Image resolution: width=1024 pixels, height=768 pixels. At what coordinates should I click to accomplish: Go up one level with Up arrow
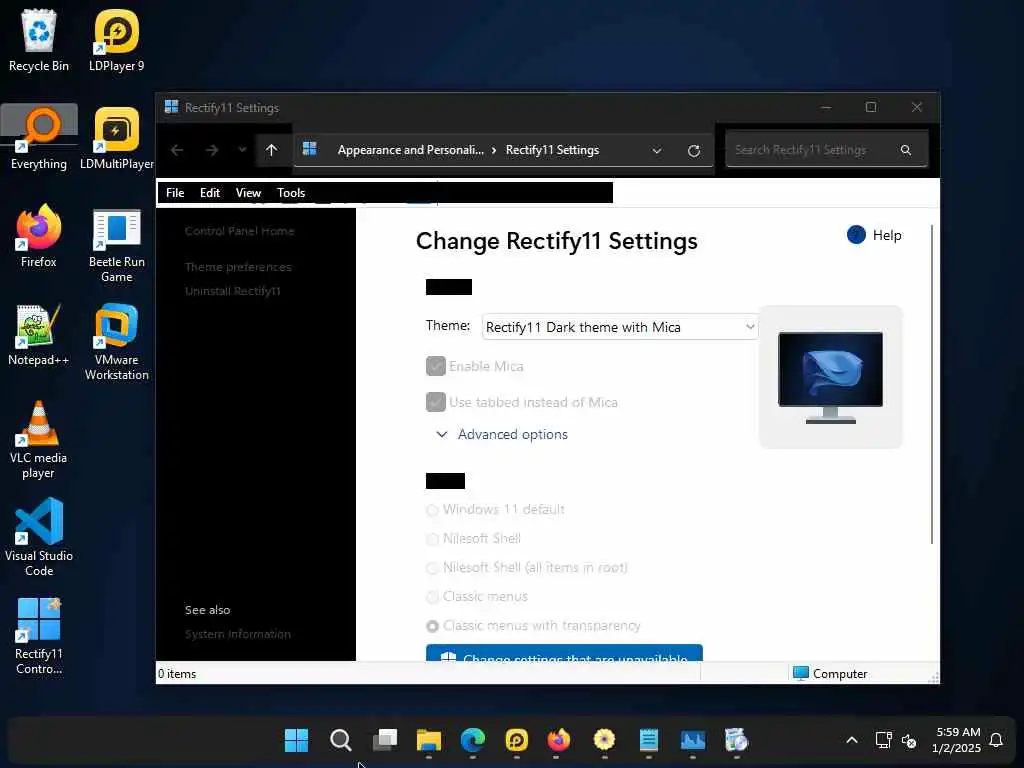(x=272, y=150)
